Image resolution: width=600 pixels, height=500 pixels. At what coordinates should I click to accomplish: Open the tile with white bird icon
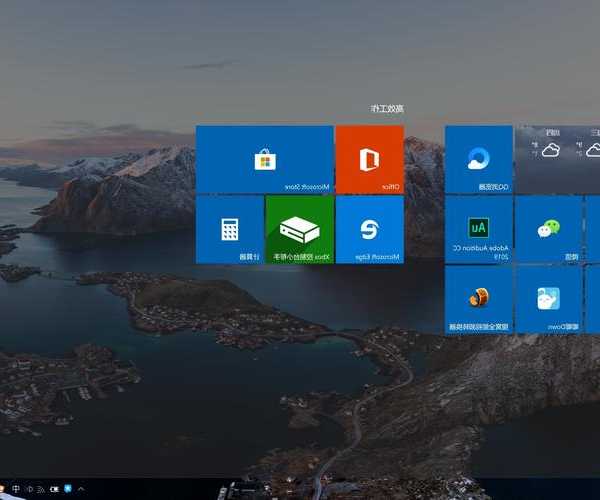click(x=548, y=299)
